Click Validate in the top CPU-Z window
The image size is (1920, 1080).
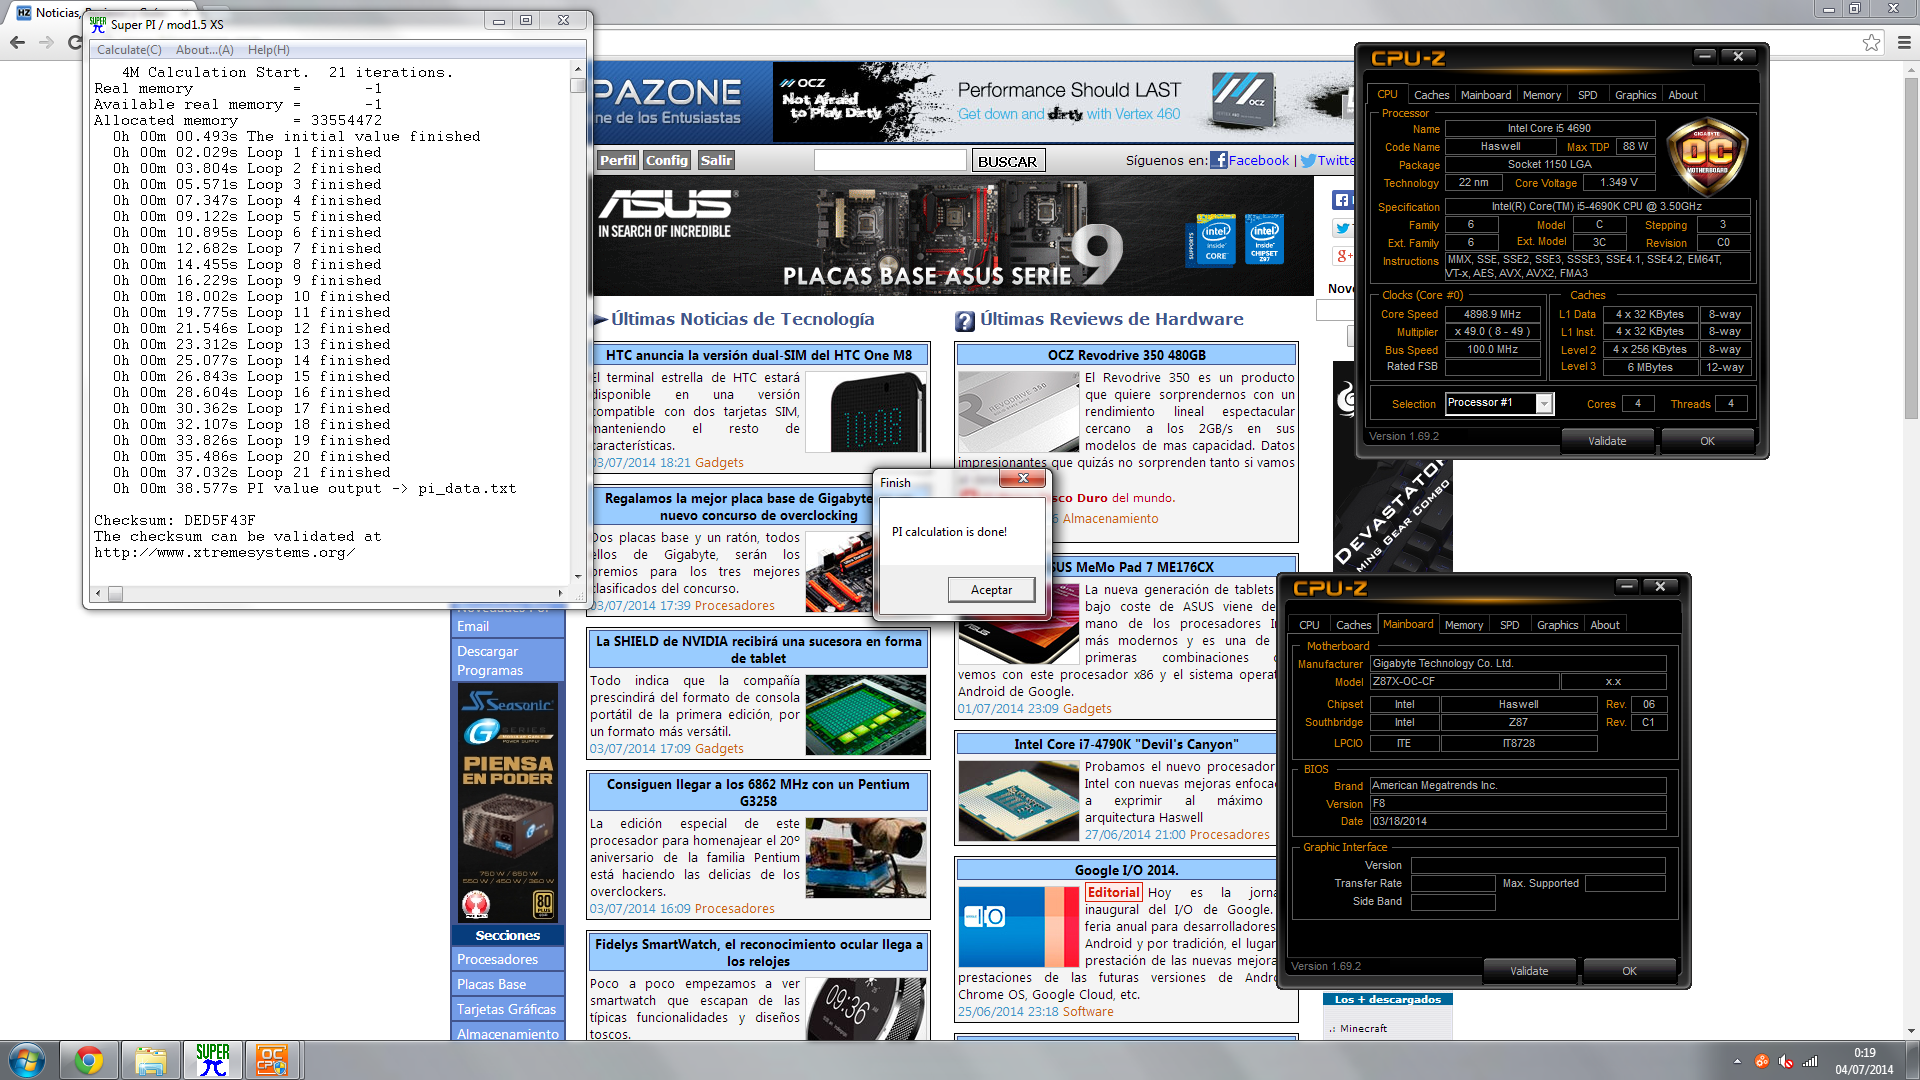1607,441
